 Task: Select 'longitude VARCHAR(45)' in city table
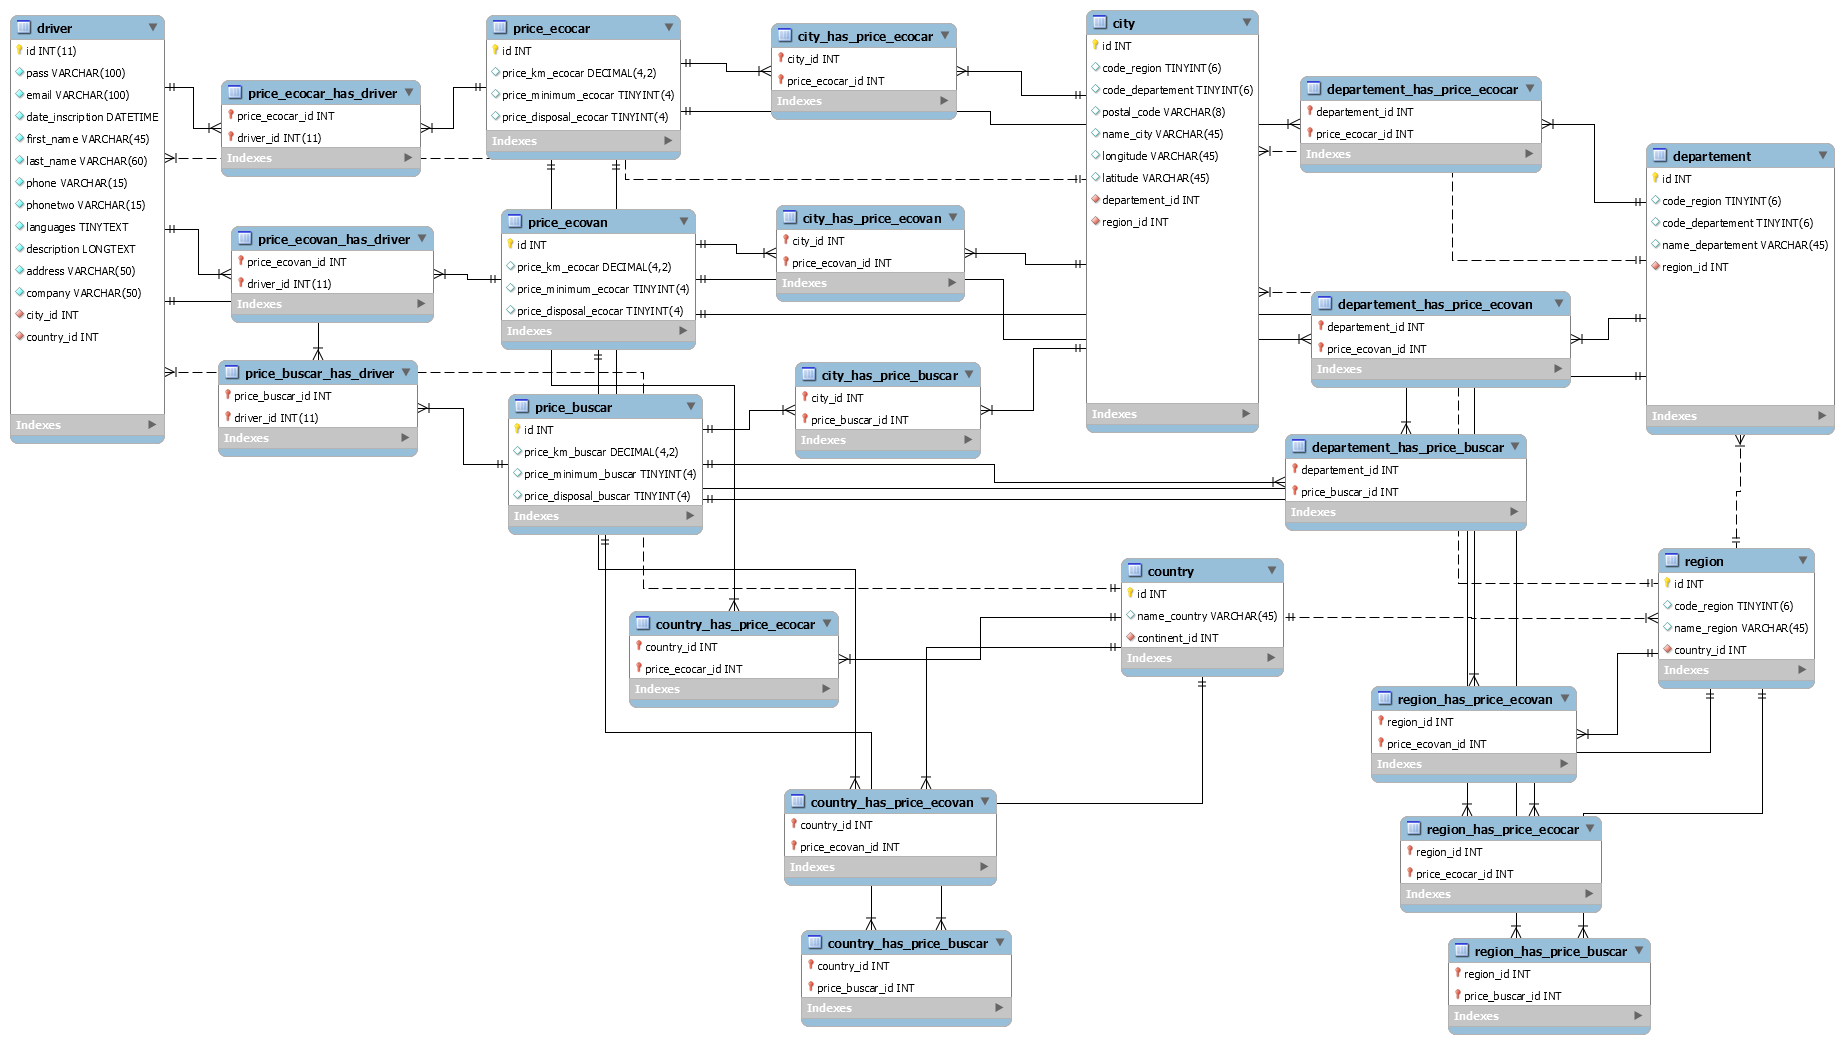[1172, 156]
